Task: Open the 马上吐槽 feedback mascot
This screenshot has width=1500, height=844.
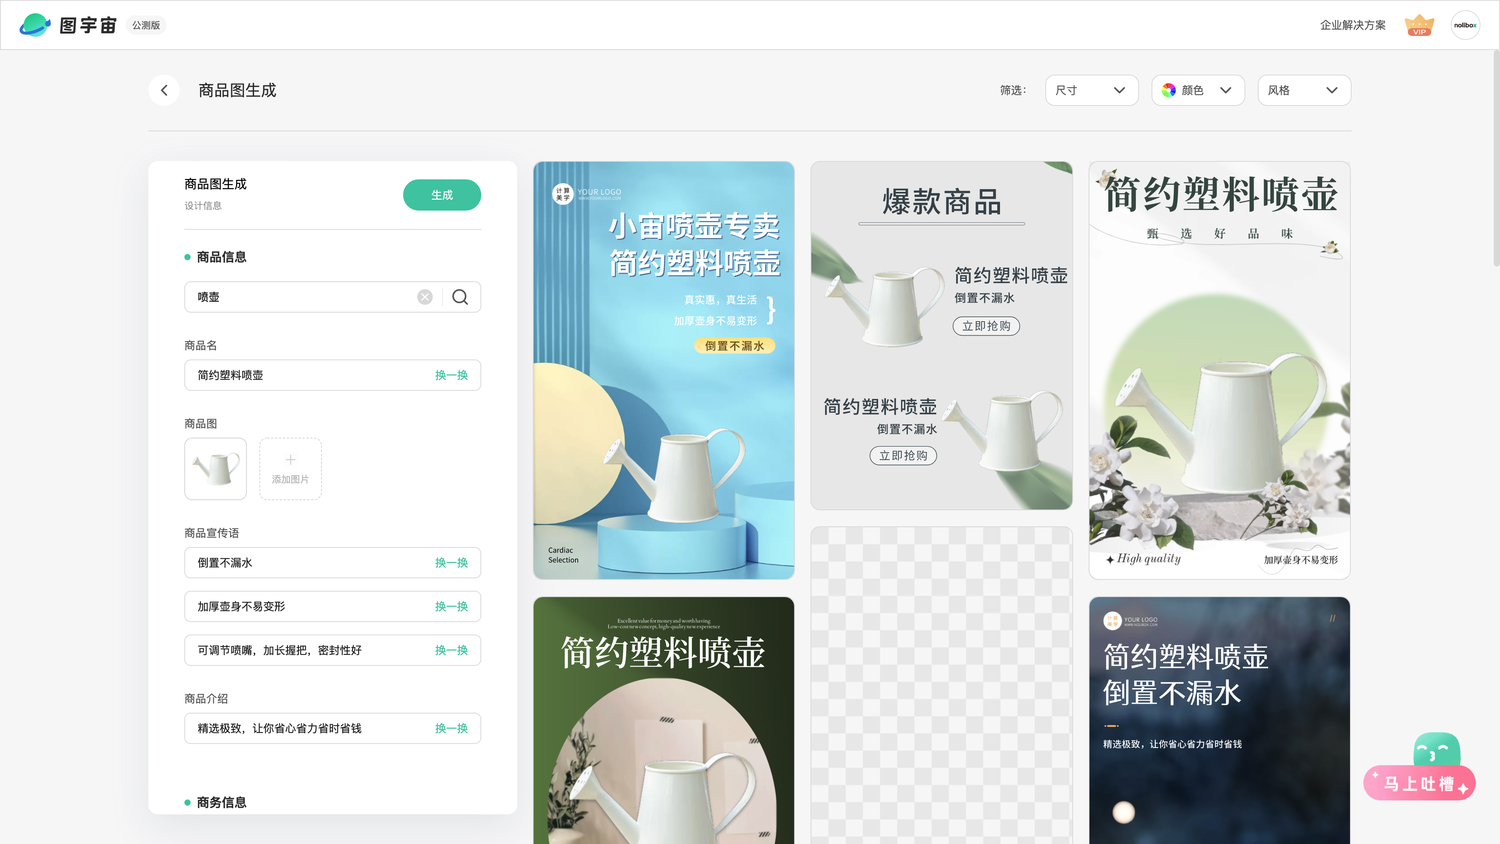Action: pos(1420,768)
